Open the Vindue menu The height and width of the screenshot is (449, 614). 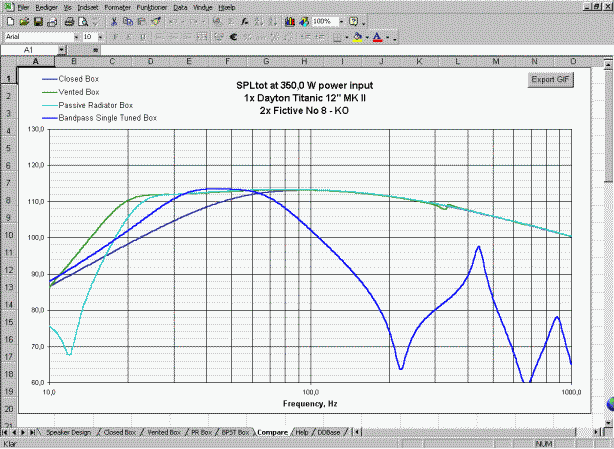point(203,7)
